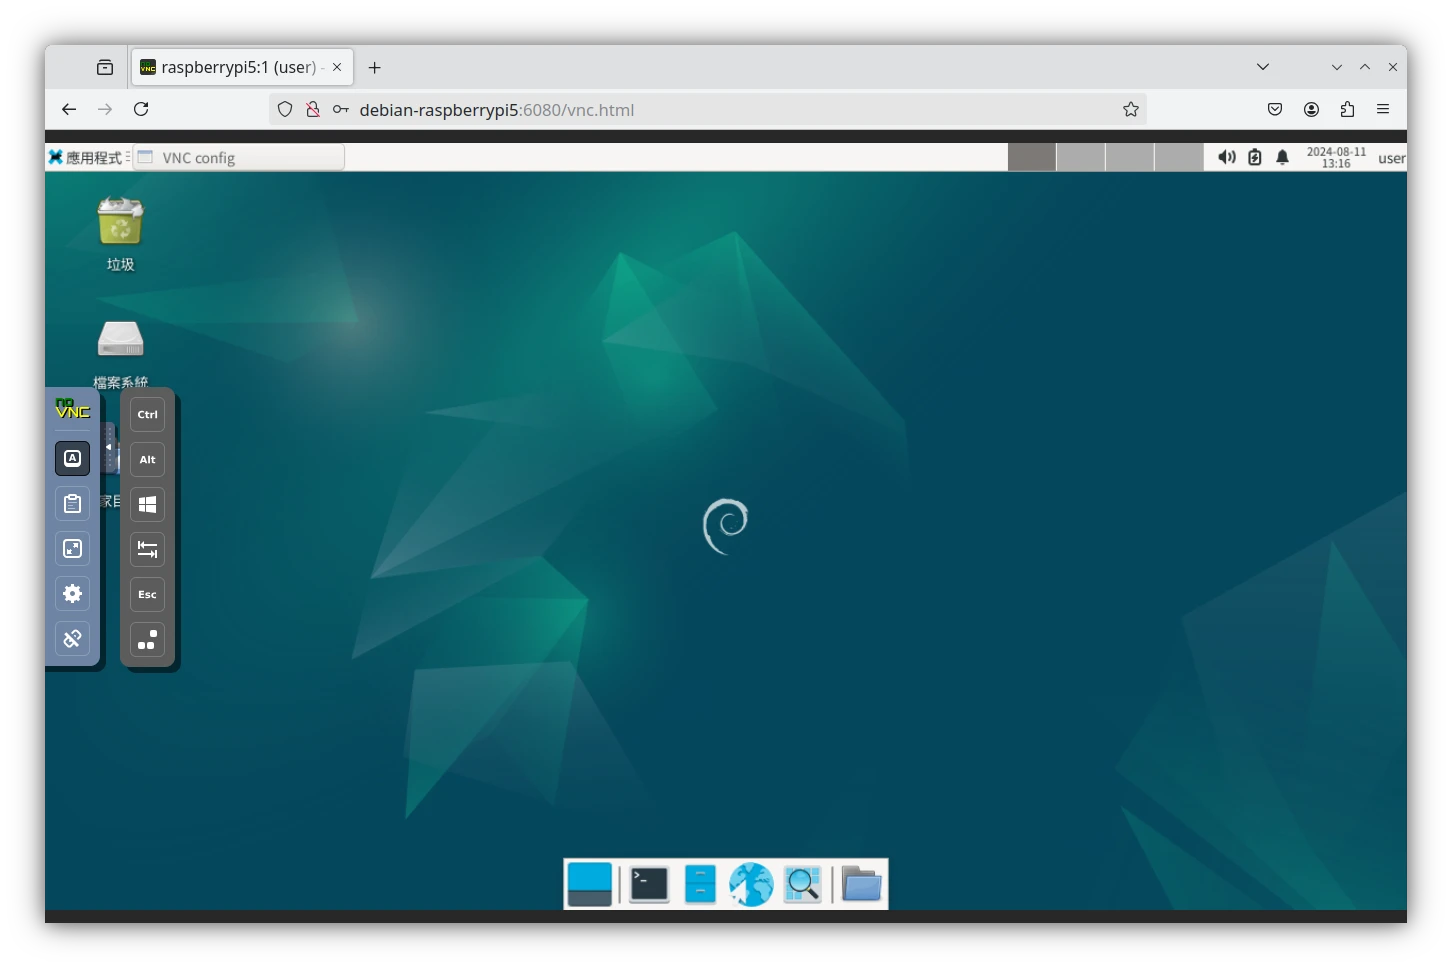This screenshot has width=1452, height=968.
Task: Open the 應用程式 applications menu
Action: tap(88, 157)
